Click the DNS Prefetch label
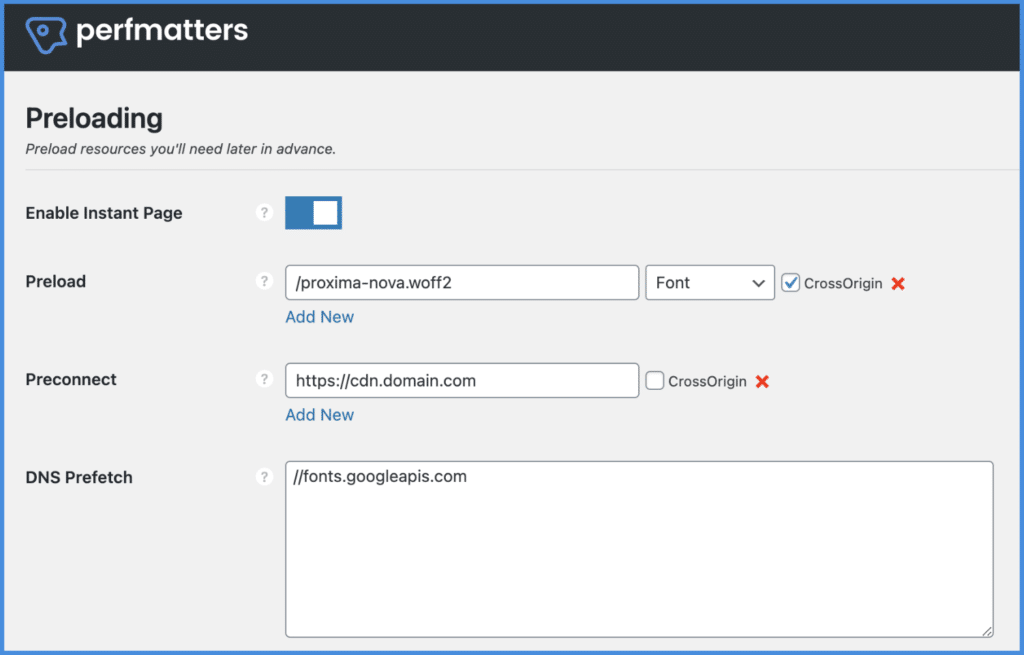The height and width of the screenshot is (655, 1024). [x=79, y=478]
